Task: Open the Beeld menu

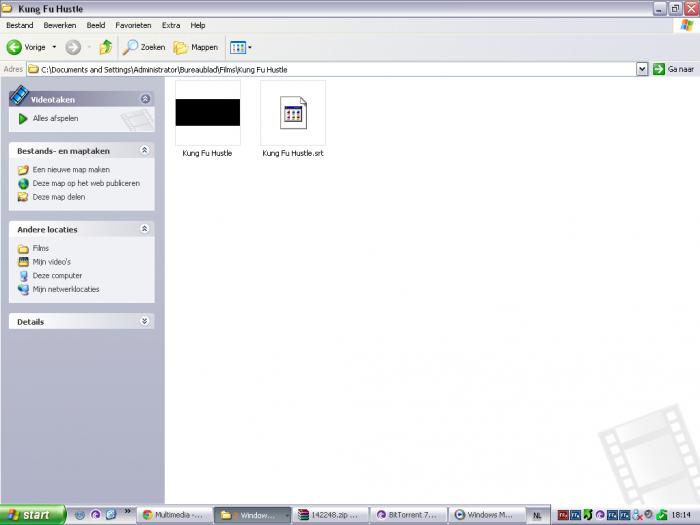Action: 96,25
